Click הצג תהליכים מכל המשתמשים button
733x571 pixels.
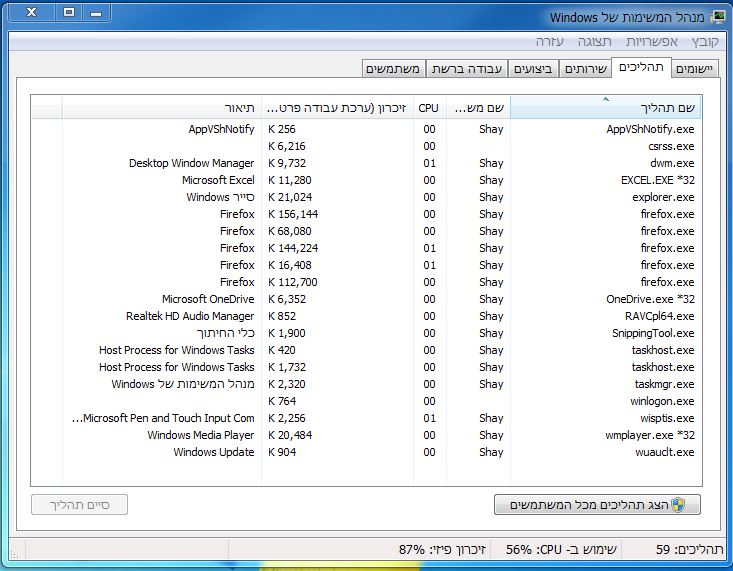point(597,505)
